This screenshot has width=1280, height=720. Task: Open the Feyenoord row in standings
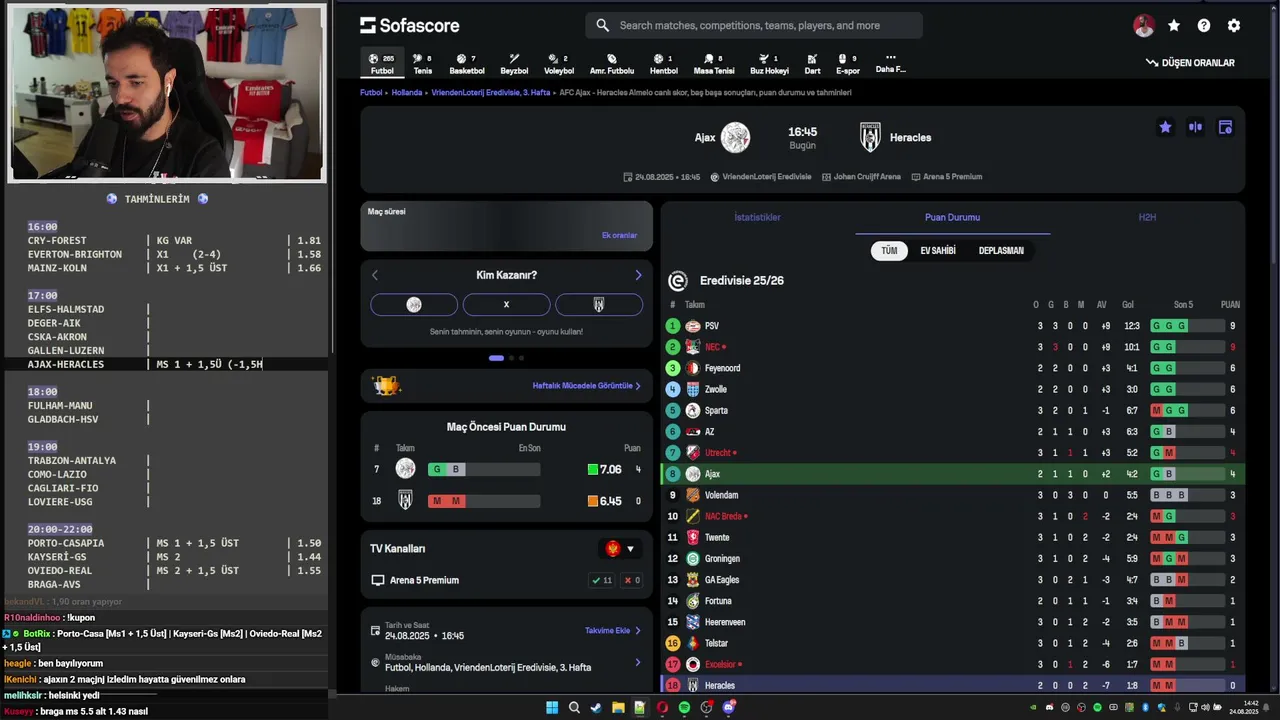[952, 368]
